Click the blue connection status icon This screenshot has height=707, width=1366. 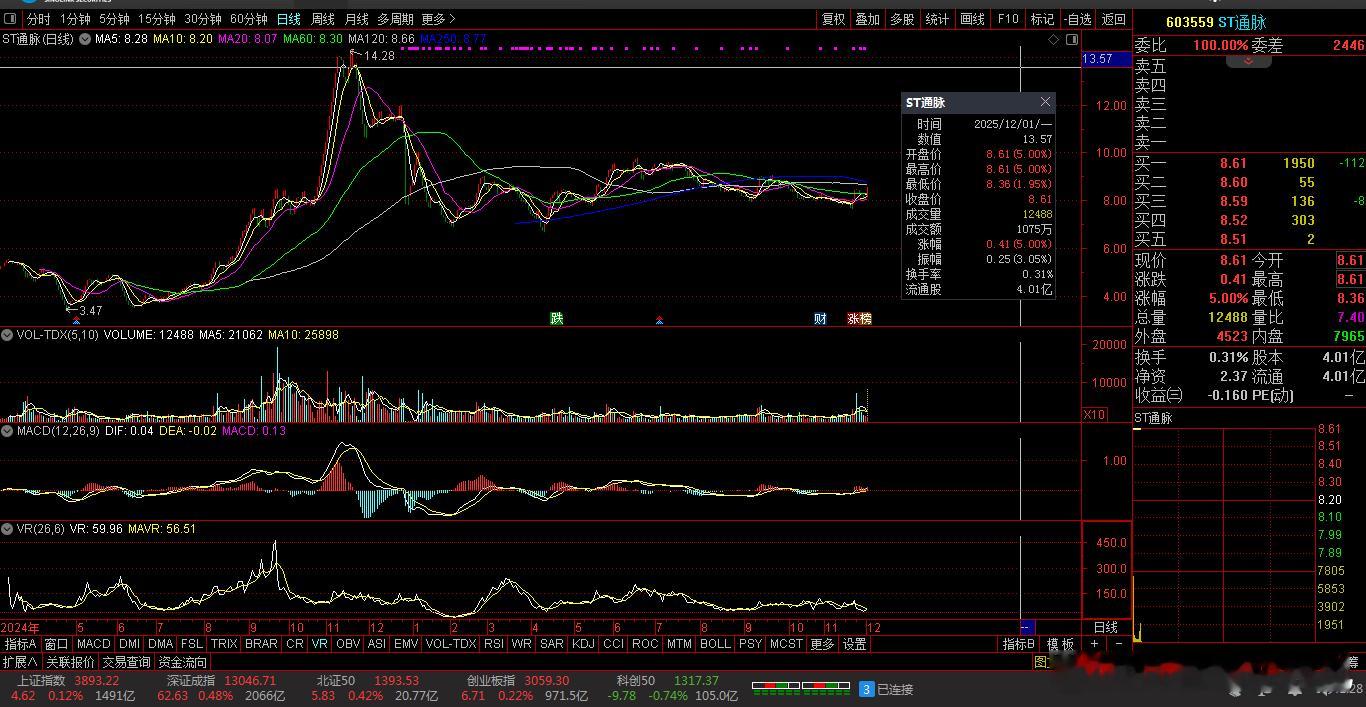[867, 689]
